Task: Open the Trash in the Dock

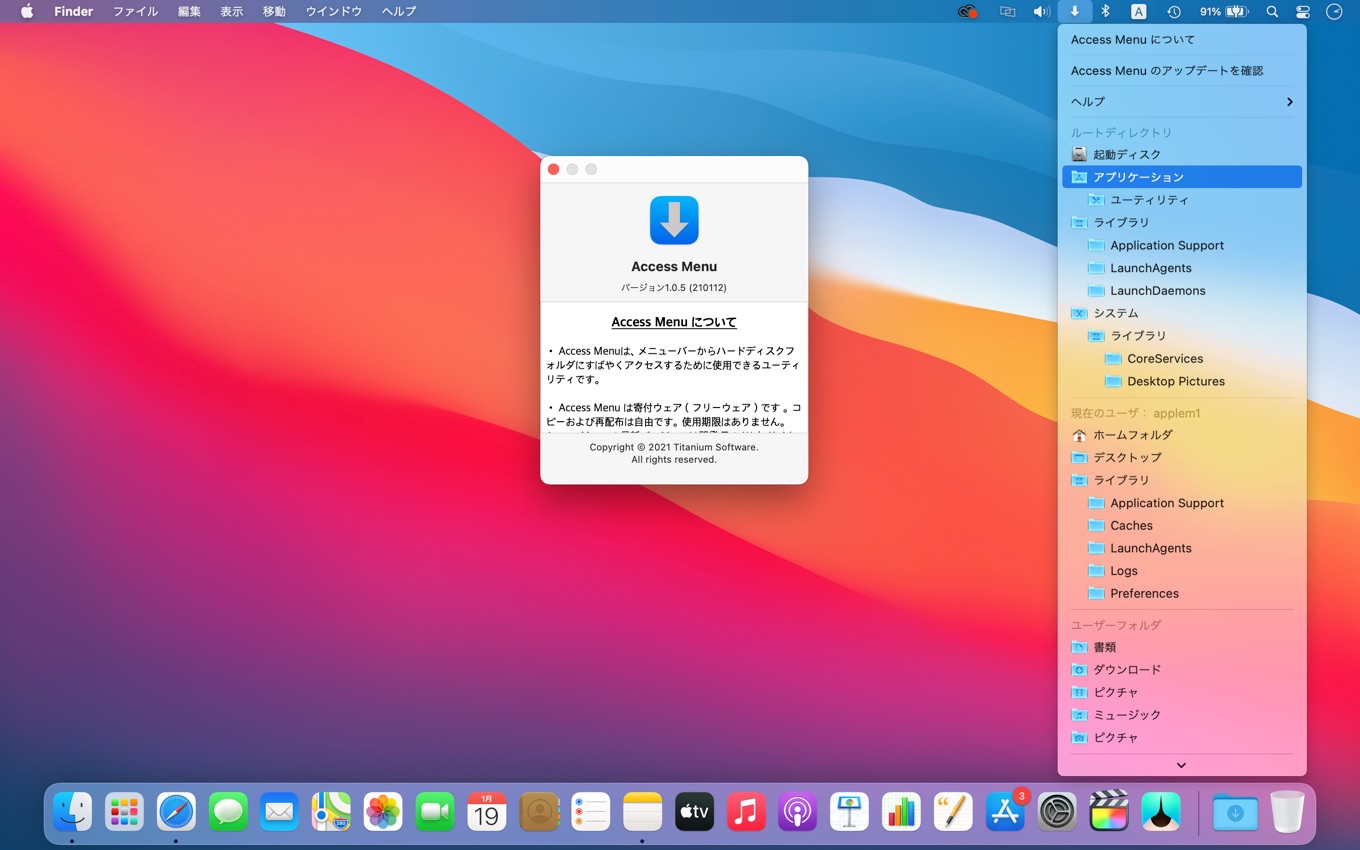Action: [x=1288, y=811]
